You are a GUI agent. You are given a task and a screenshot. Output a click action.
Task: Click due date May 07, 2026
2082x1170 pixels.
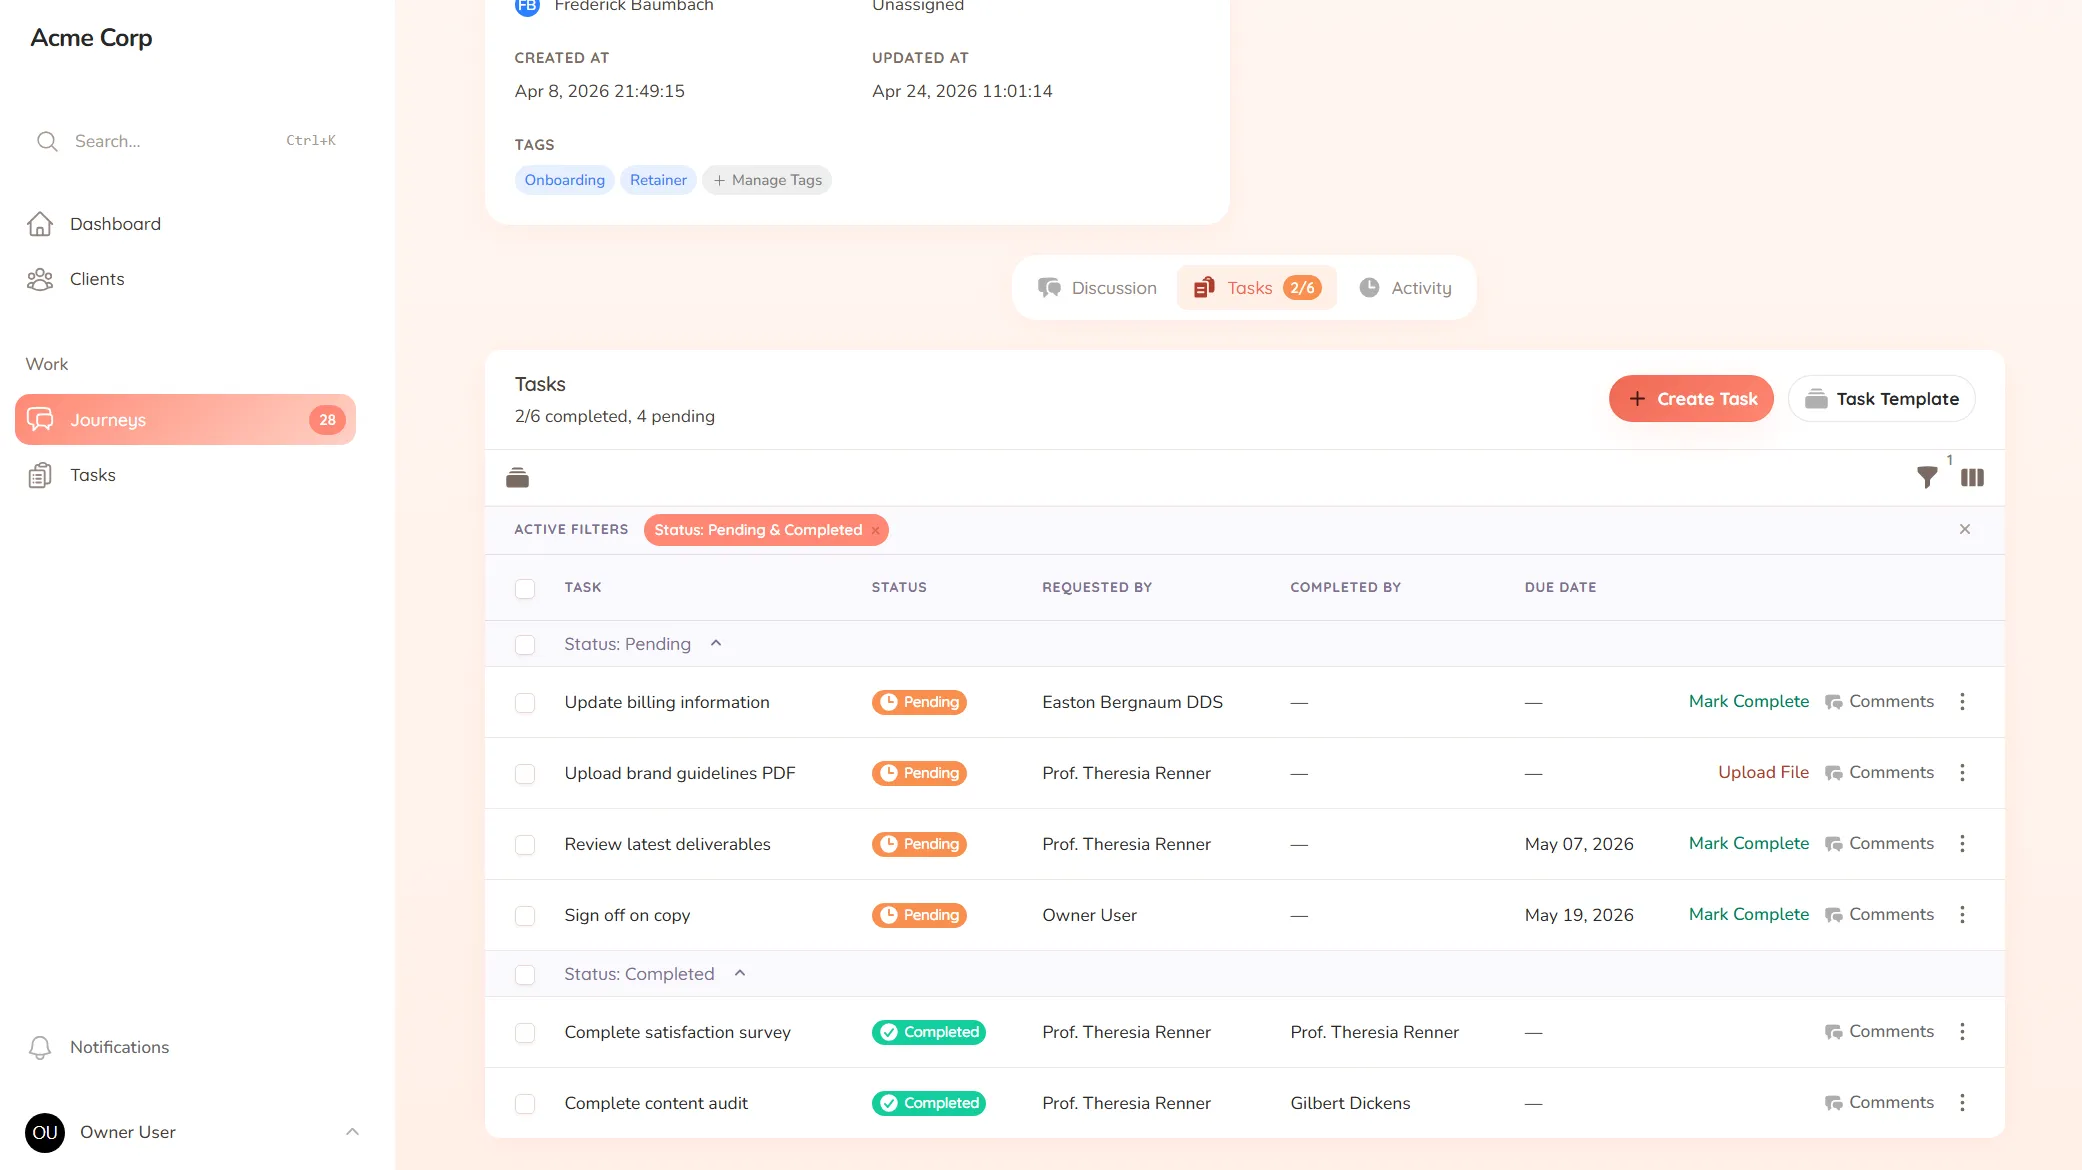(1579, 844)
